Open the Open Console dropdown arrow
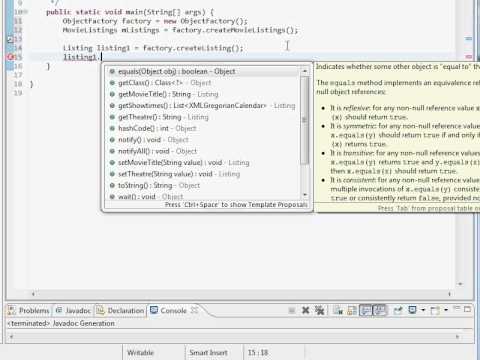Screen dimensions: 480x360 click(446, 310)
